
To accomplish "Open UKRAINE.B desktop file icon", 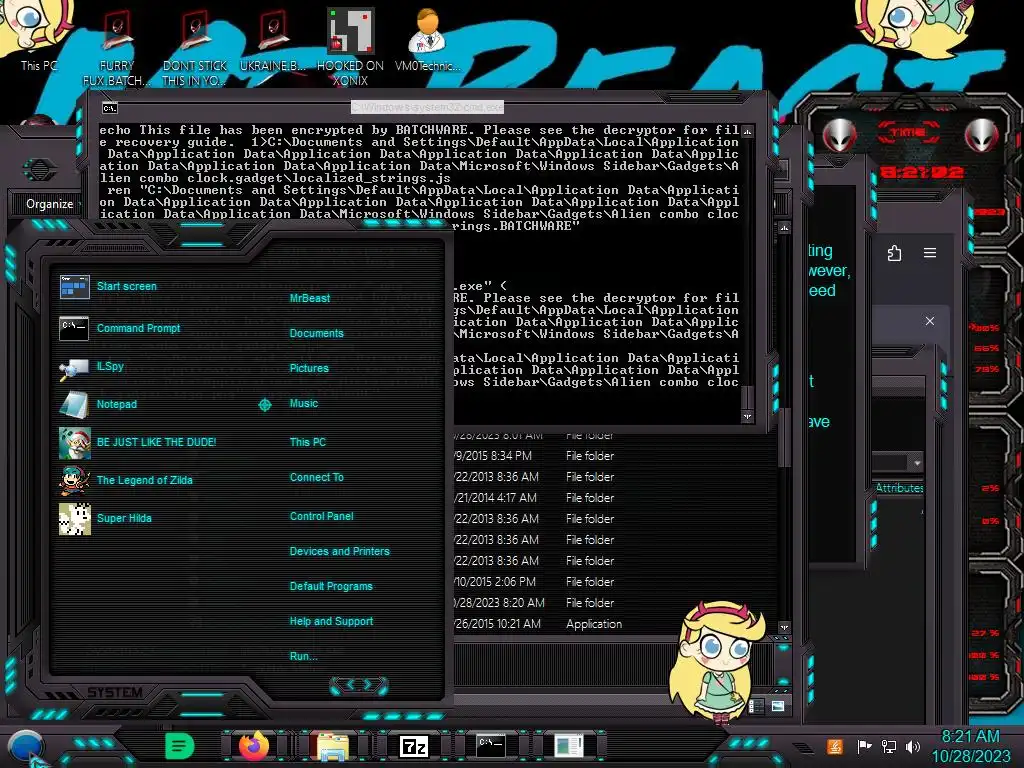I will point(272,40).
